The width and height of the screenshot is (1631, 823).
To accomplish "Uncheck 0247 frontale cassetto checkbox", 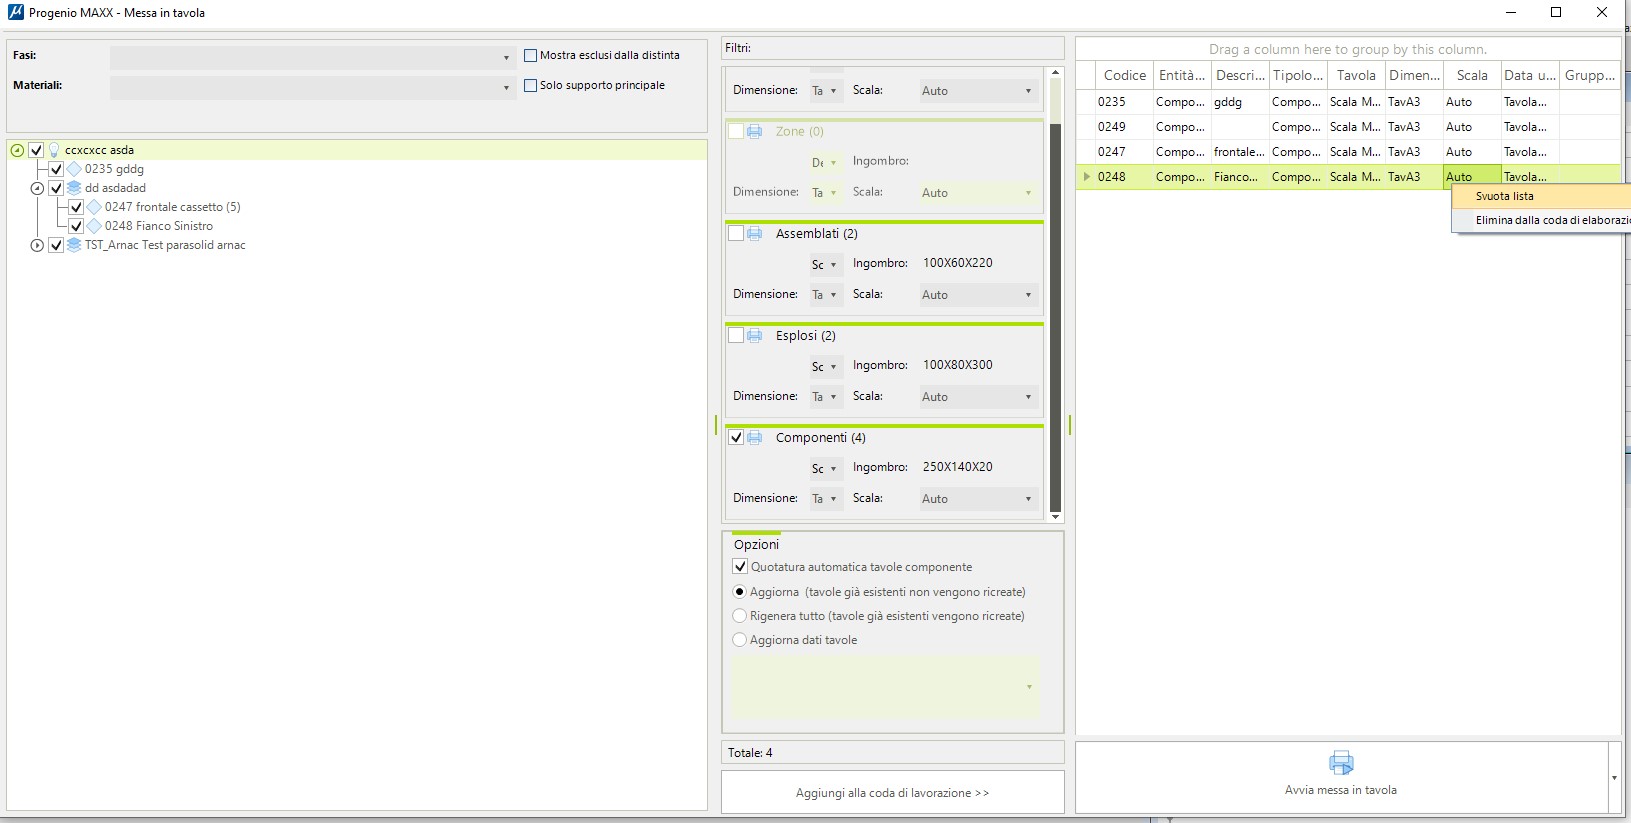I will point(76,207).
